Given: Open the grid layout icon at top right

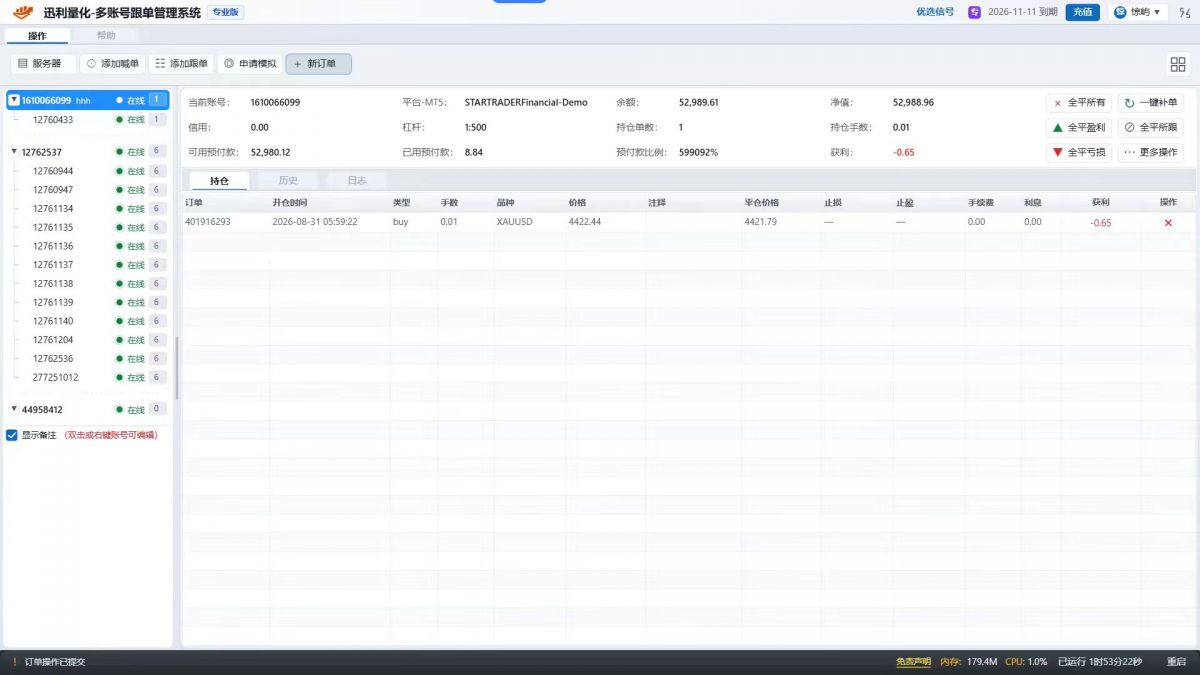Looking at the screenshot, I should click(x=1177, y=64).
